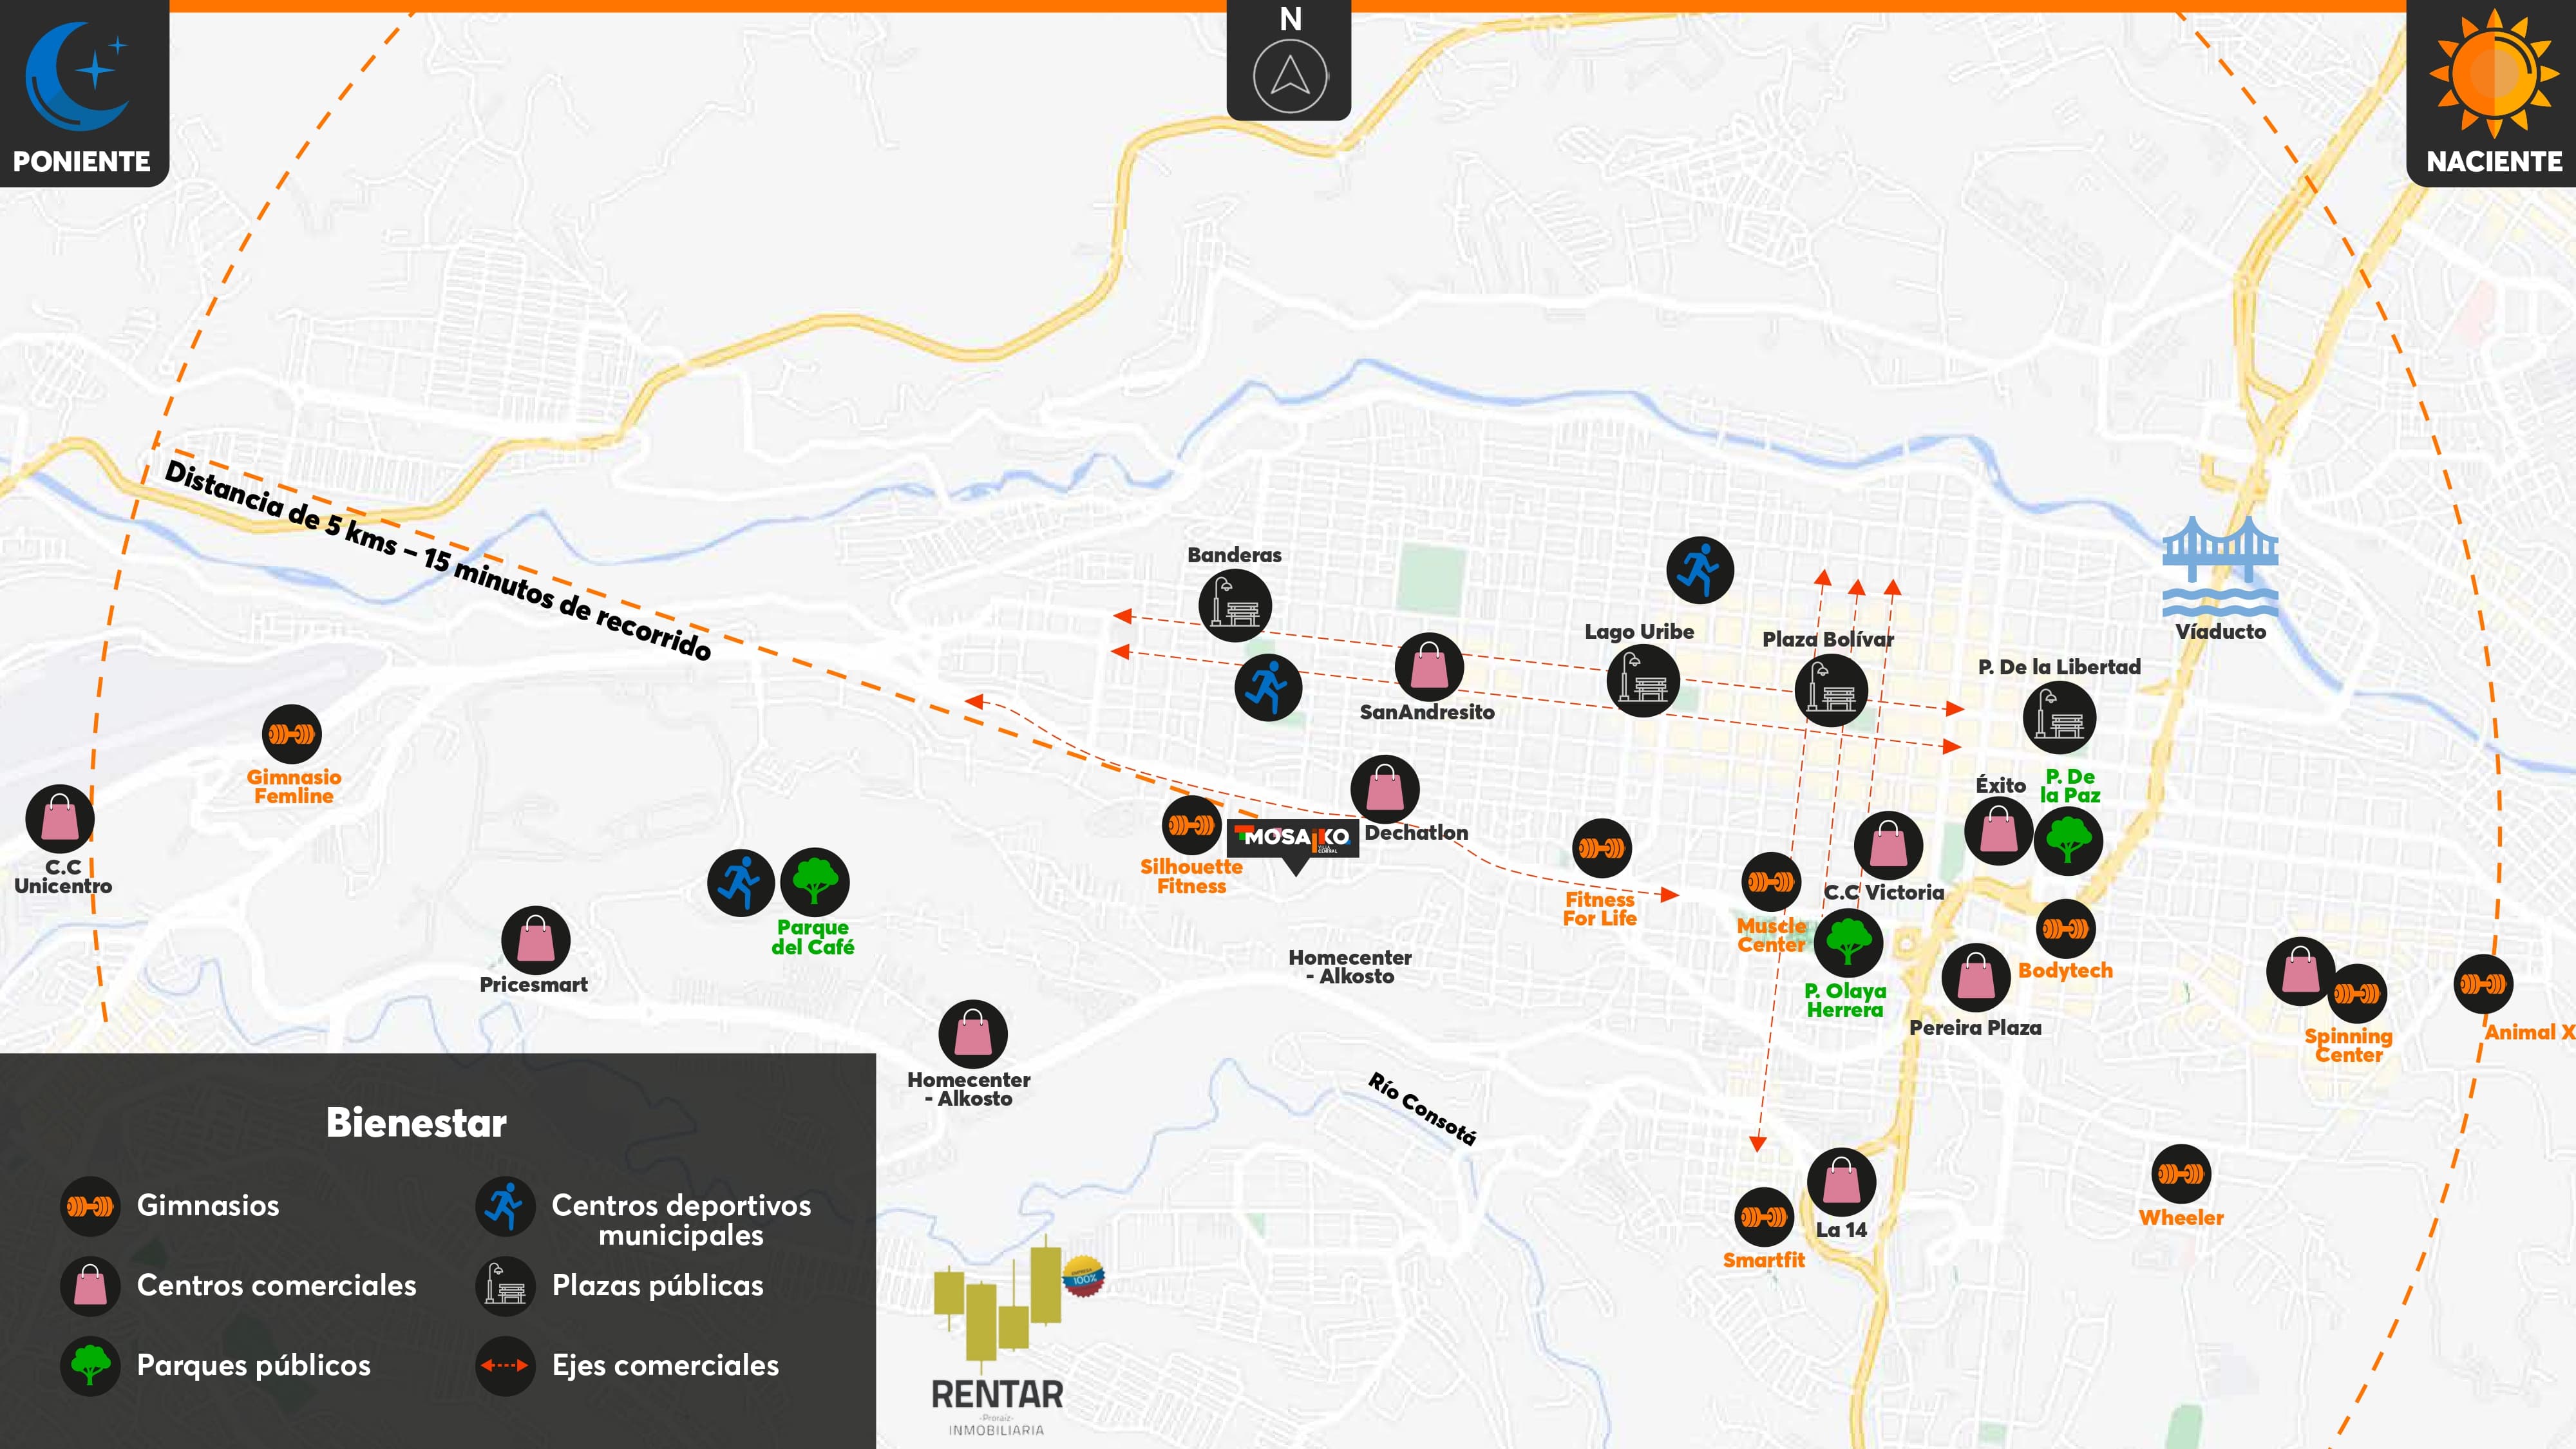
Task: Click the Wheeler gym dumbbell icon
Action: pyautogui.click(x=2181, y=1174)
